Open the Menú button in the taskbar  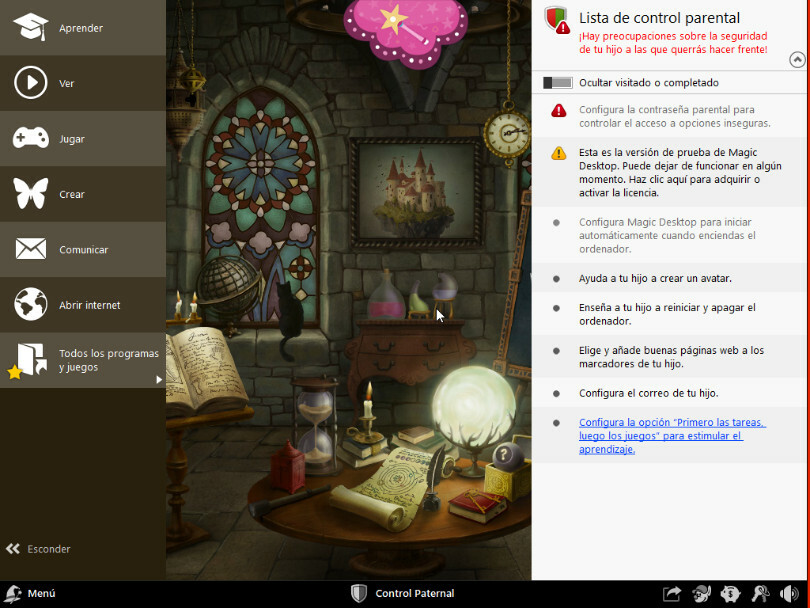[x=30, y=594]
